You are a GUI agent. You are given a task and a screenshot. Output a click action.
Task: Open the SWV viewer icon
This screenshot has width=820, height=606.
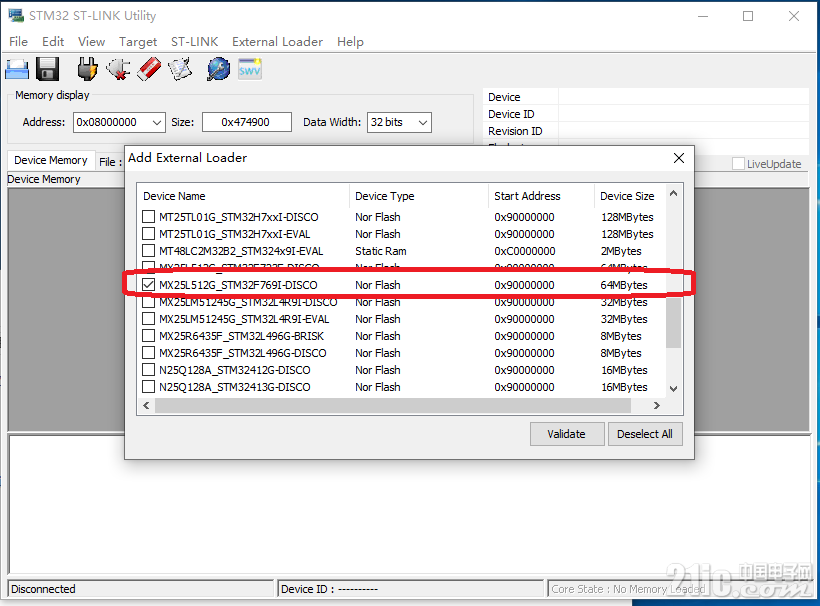click(249, 69)
